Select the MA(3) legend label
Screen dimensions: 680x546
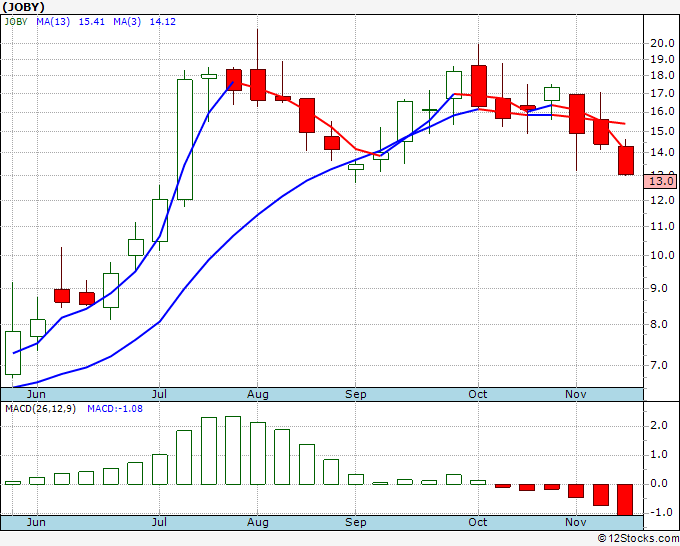pos(127,22)
